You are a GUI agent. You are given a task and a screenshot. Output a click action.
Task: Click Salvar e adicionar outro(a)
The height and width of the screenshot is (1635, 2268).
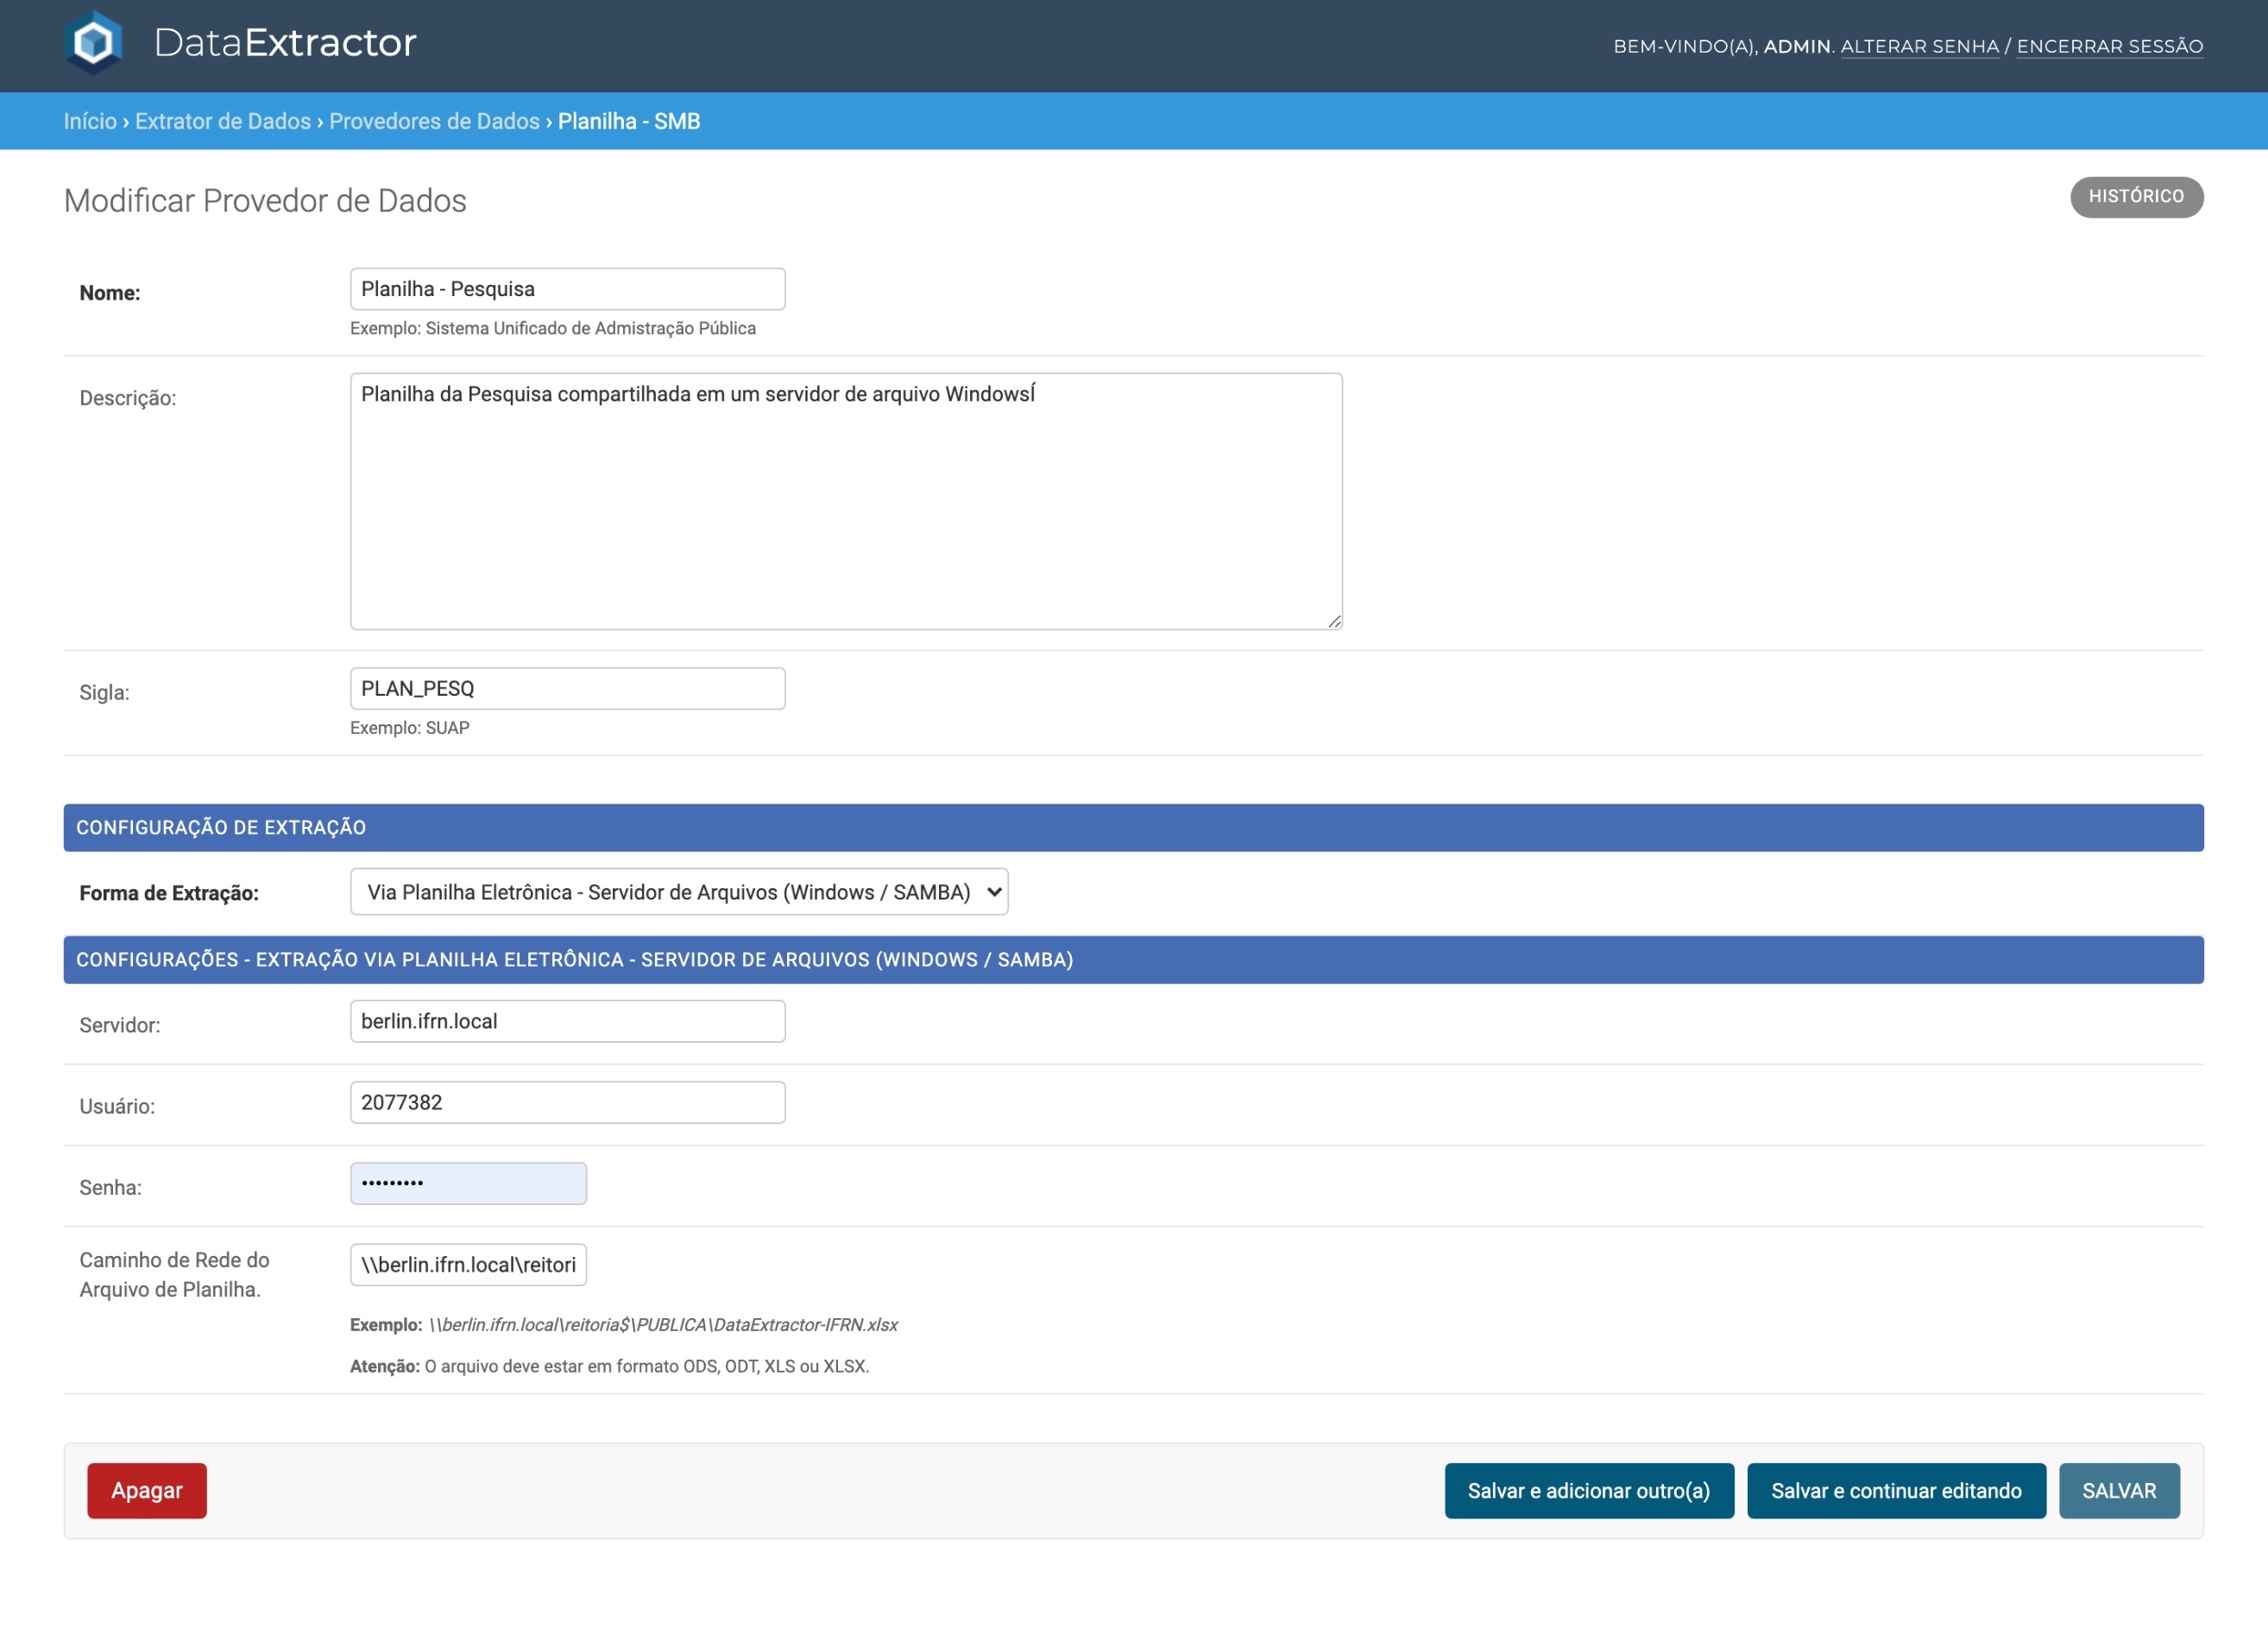(1588, 1490)
